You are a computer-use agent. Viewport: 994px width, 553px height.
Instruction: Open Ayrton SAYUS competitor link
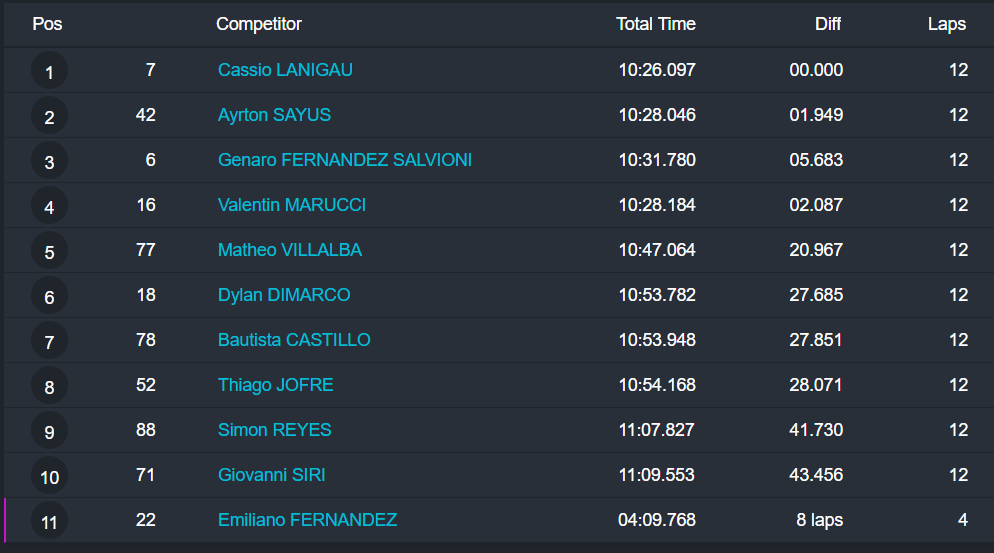click(274, 115)
